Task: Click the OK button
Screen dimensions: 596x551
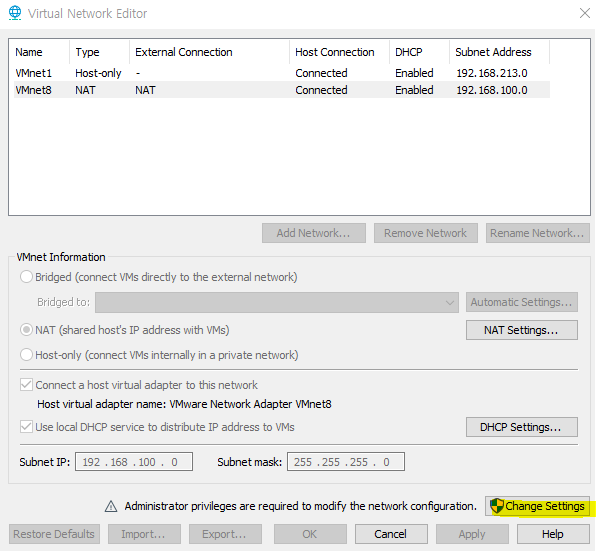Action: tap(310, 534)
